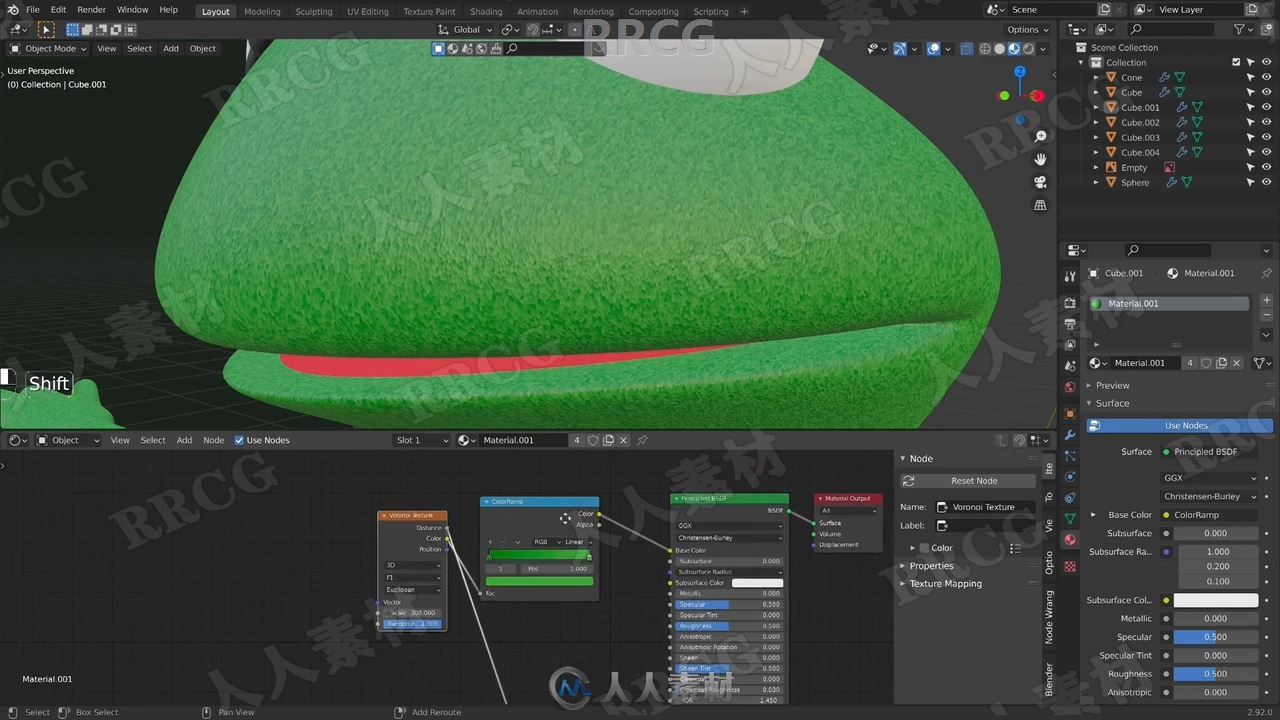Open the Particles properties tab
This screenshot has width=1280, height=720.
[x=1070, y=456]
